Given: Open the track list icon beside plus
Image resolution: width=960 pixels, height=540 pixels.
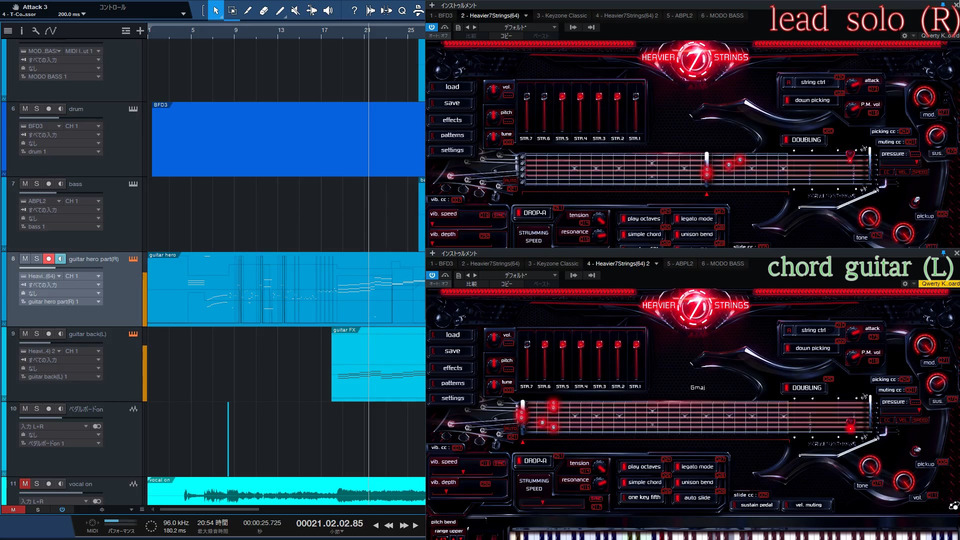Looking at the screenshot, I should click(x=126, y=31).
